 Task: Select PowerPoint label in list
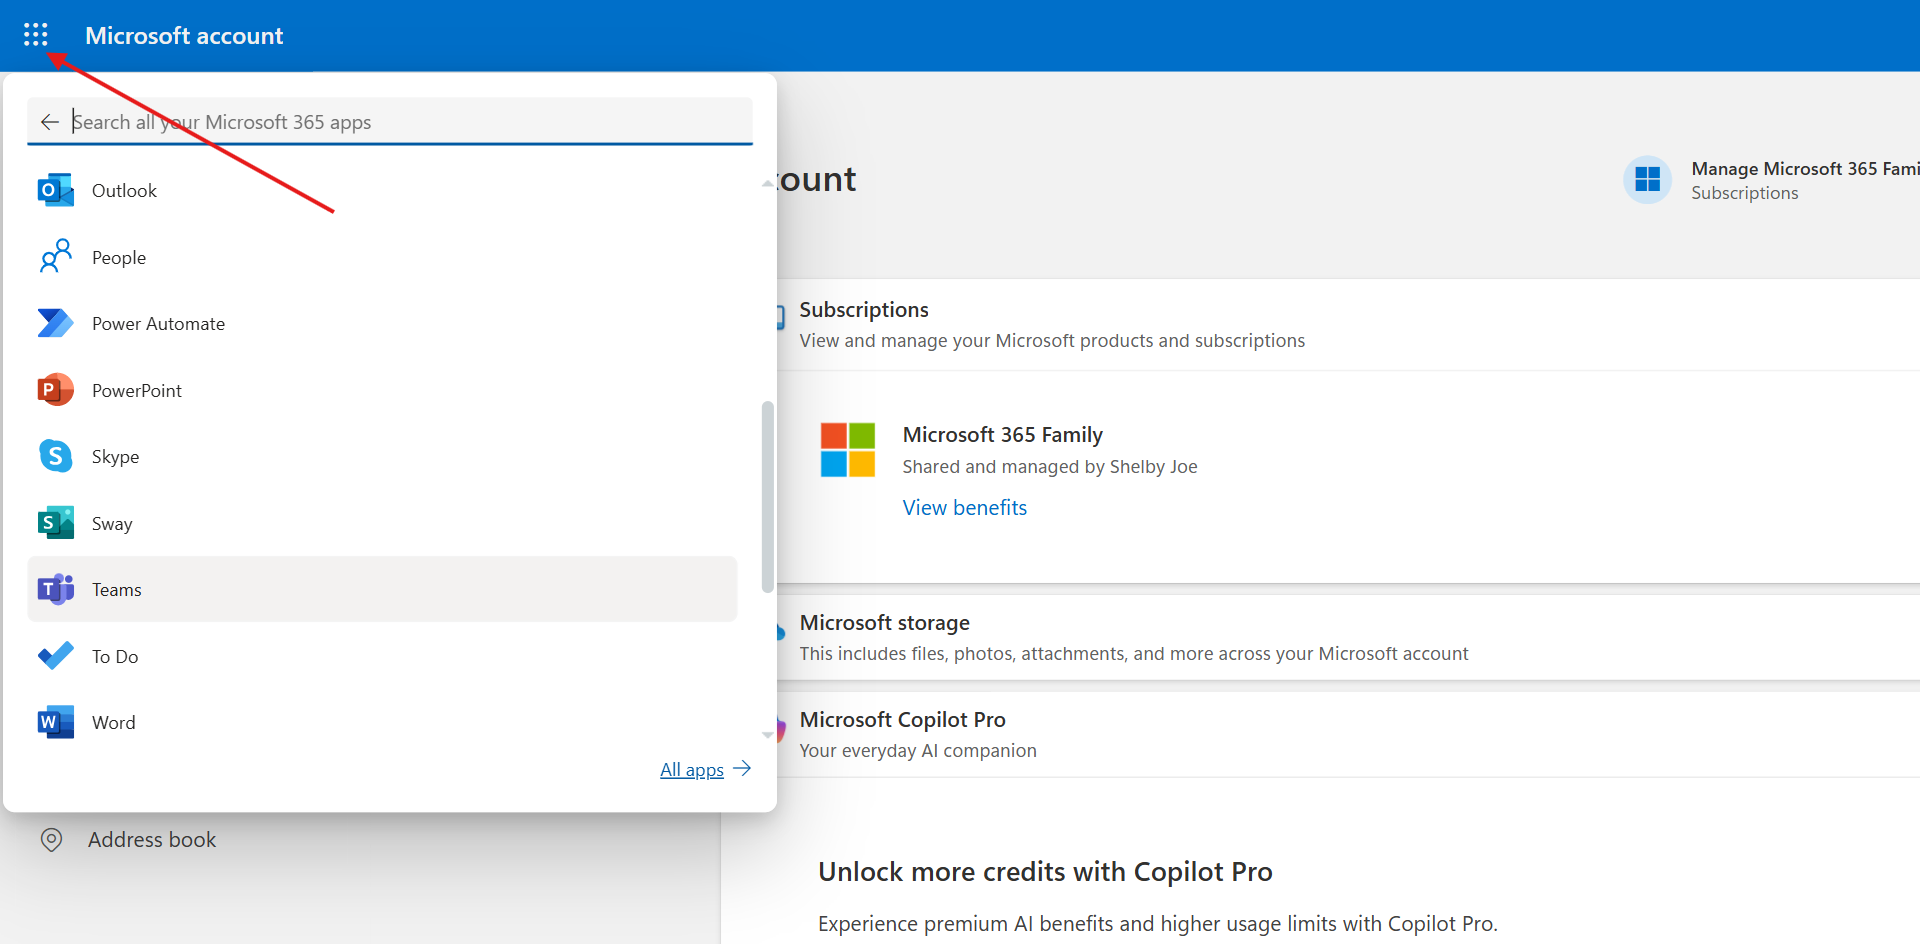(137, 391)
